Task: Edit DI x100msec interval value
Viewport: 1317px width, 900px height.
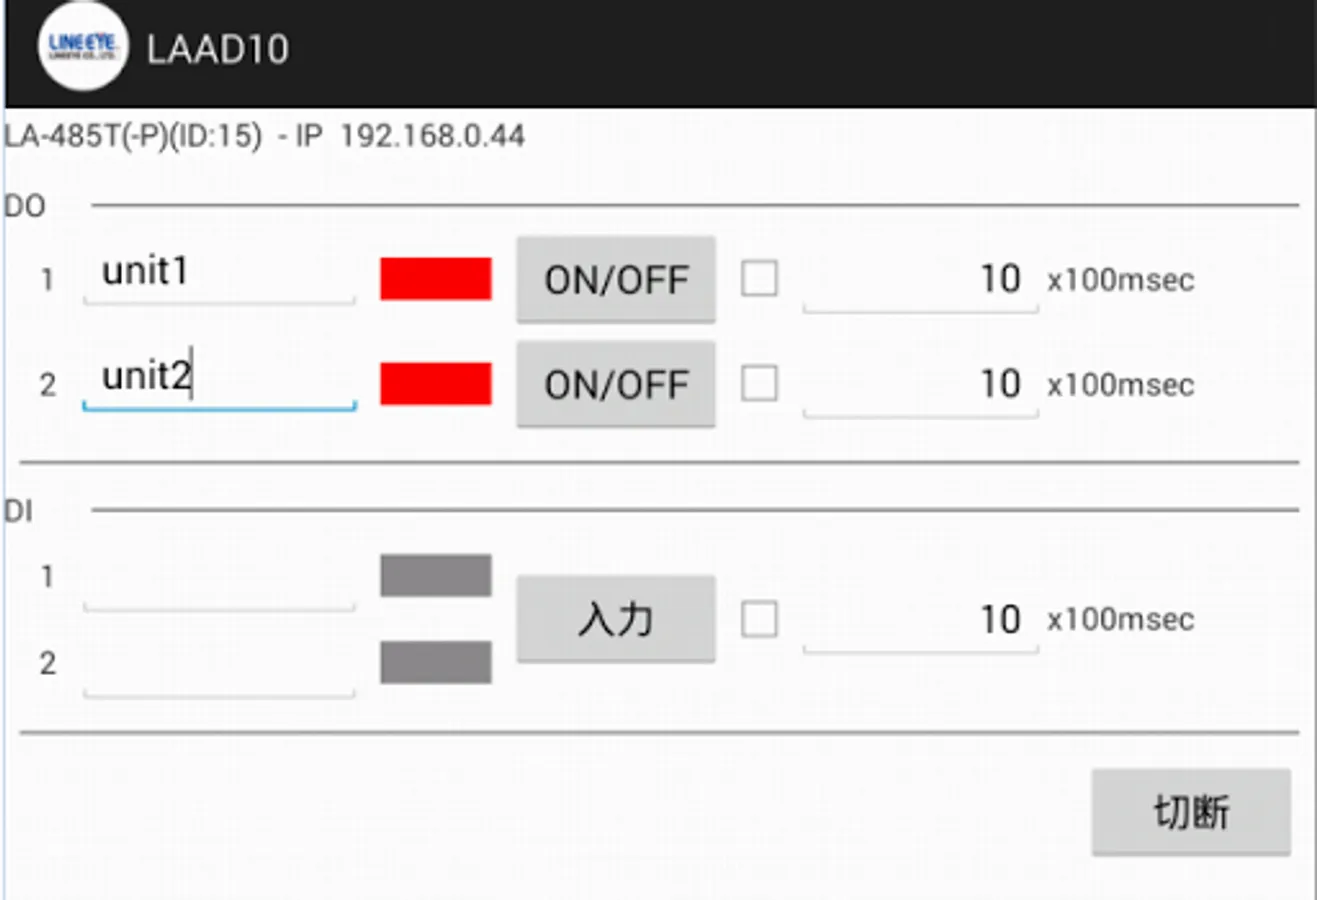Action: [x=920, y=620]
